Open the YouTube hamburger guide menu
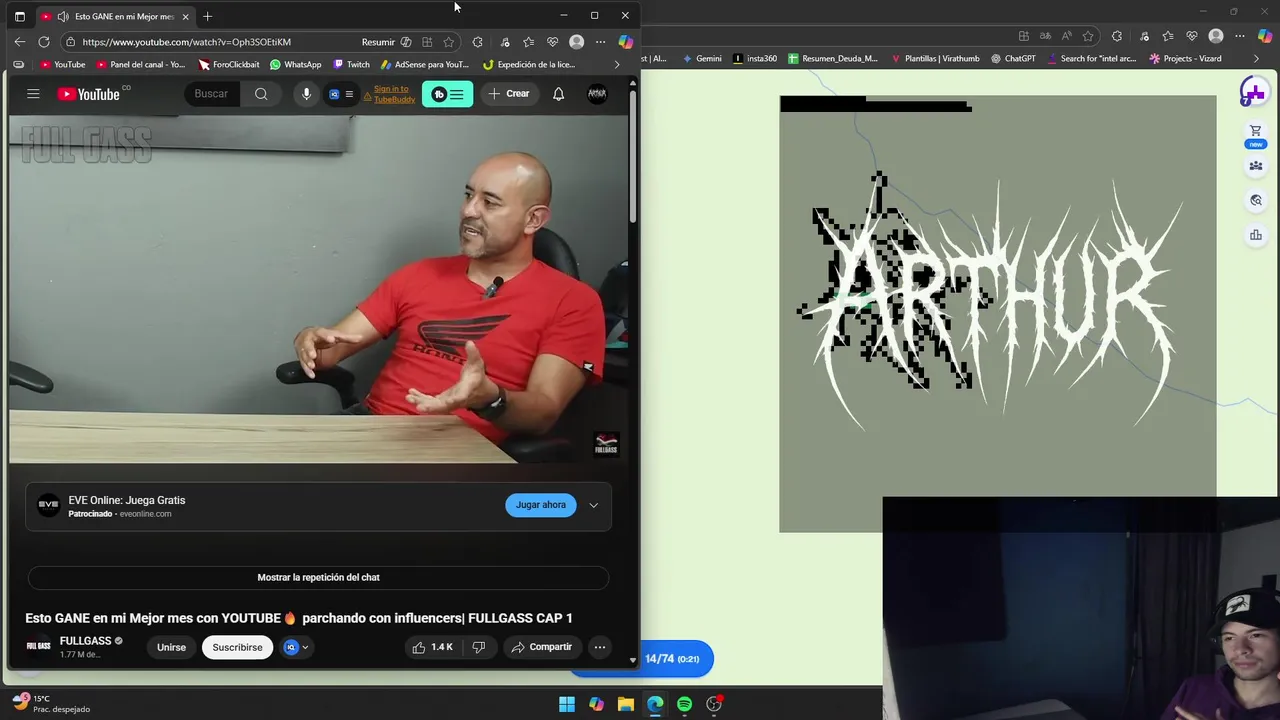 pyautogui.click(x=33, y=94)
